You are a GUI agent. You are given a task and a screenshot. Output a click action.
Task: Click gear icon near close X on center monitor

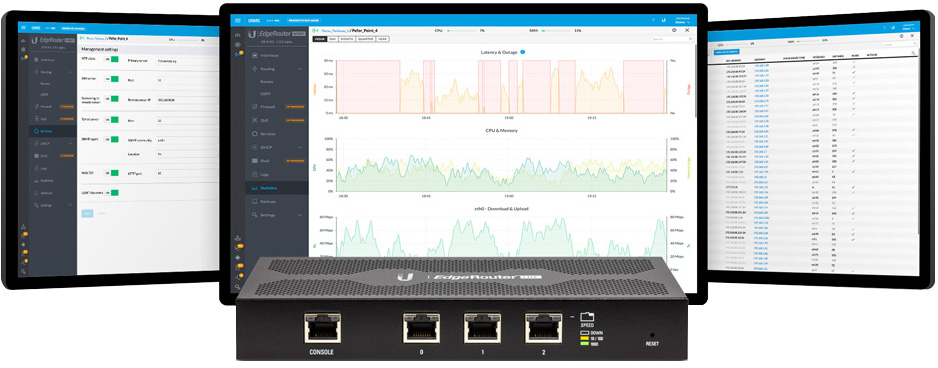674,30
